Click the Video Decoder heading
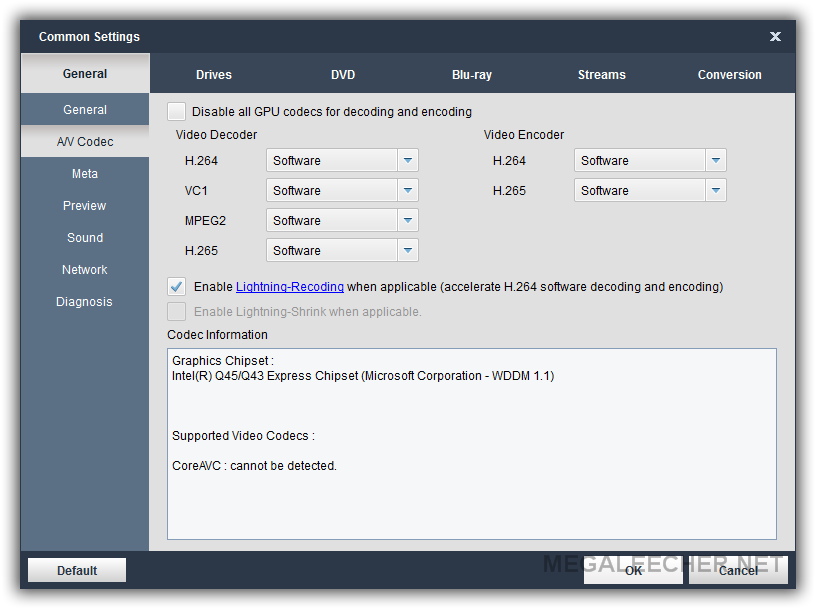The height and width of the screenshot is (609, 816). point(216,135)
